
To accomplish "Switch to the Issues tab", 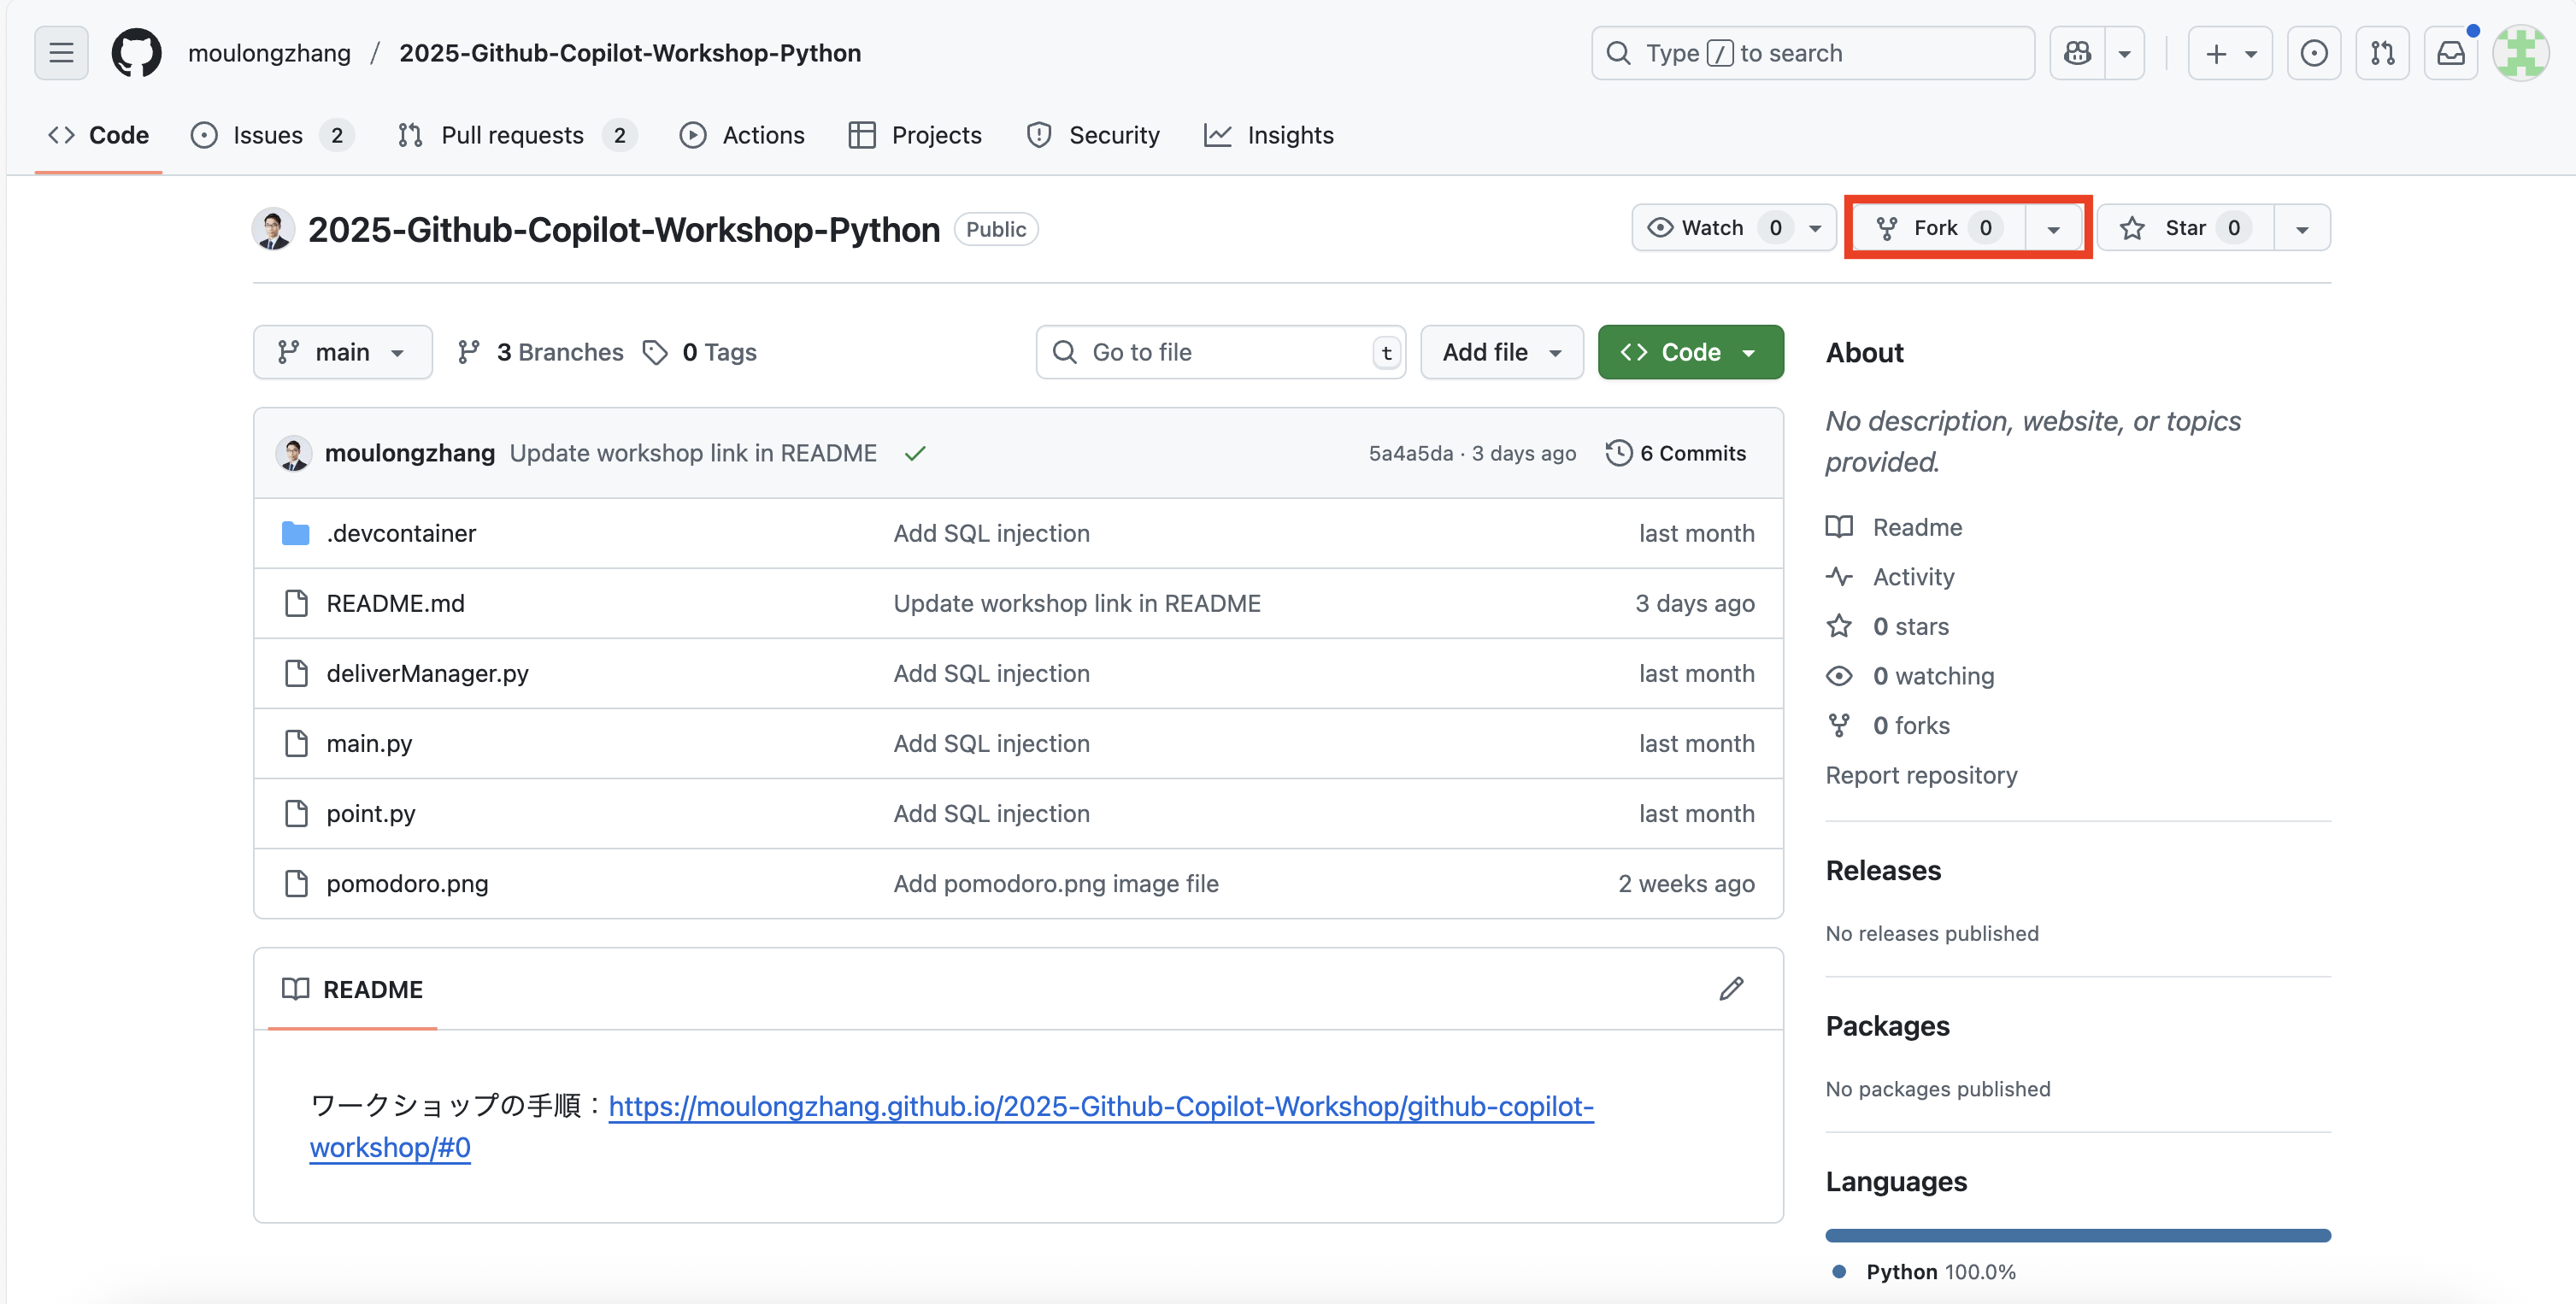I will [271, 135].
